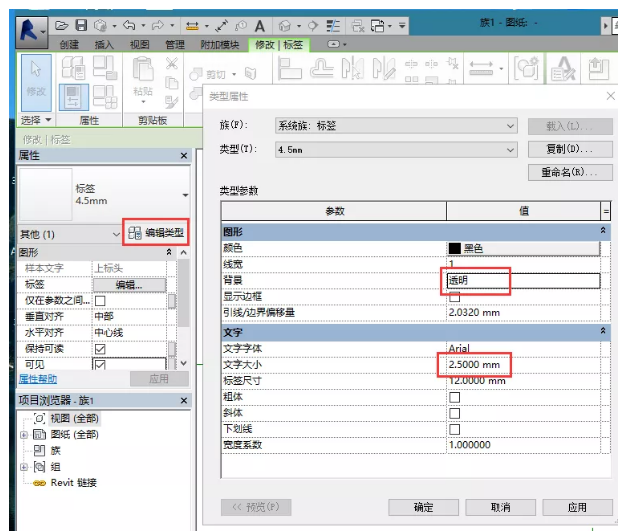Click the Background value field showing 透明
This screenshot has width=628, height=531.
pos(523,280)
